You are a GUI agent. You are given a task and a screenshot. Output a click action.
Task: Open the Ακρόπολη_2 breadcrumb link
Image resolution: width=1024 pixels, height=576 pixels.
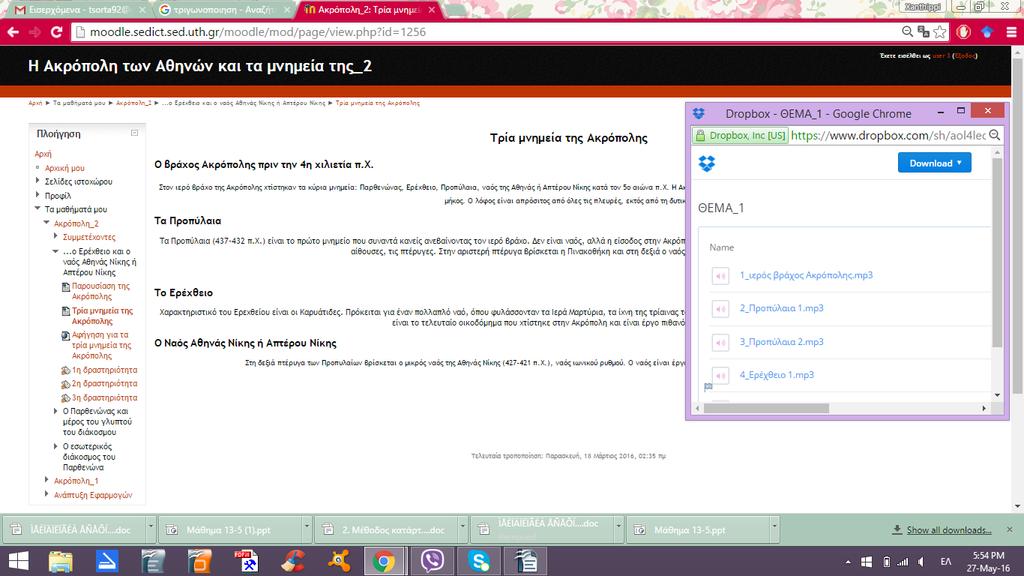pyautogui.click(x=134, y=103)
